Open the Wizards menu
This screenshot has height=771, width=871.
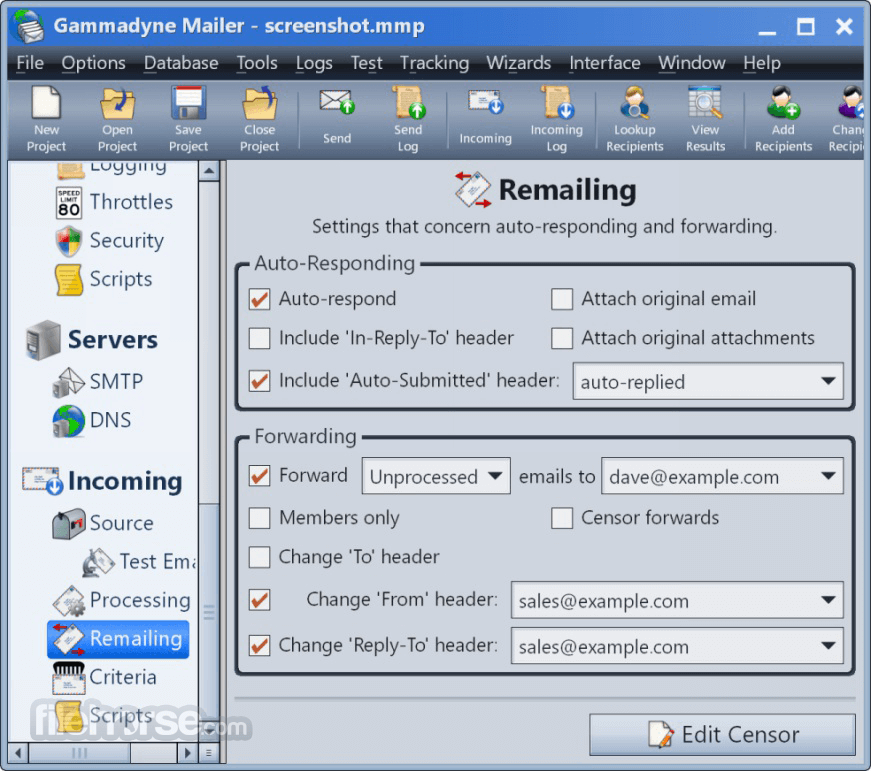[x=519, y=63]
